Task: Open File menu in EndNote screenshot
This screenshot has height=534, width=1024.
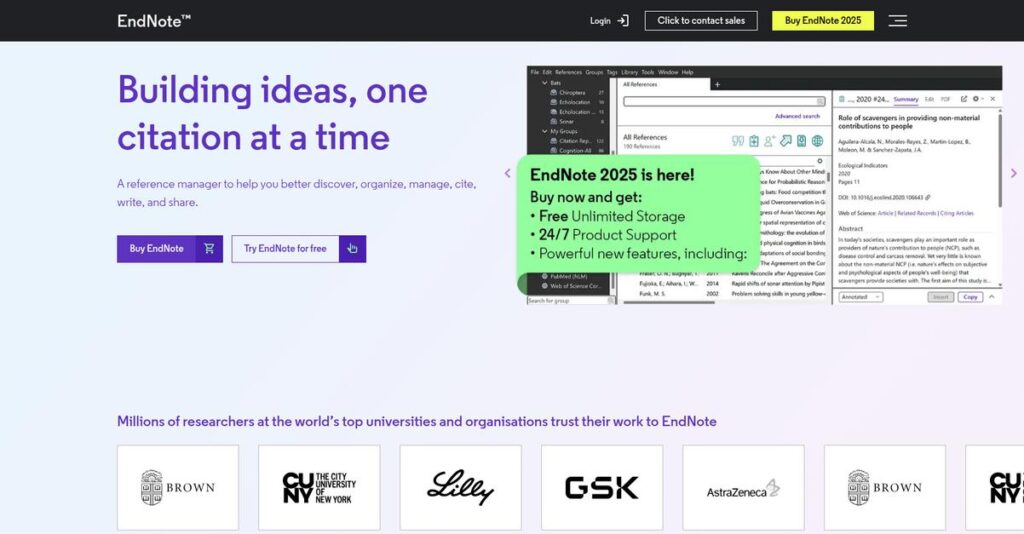Action: tap(534, 72)
